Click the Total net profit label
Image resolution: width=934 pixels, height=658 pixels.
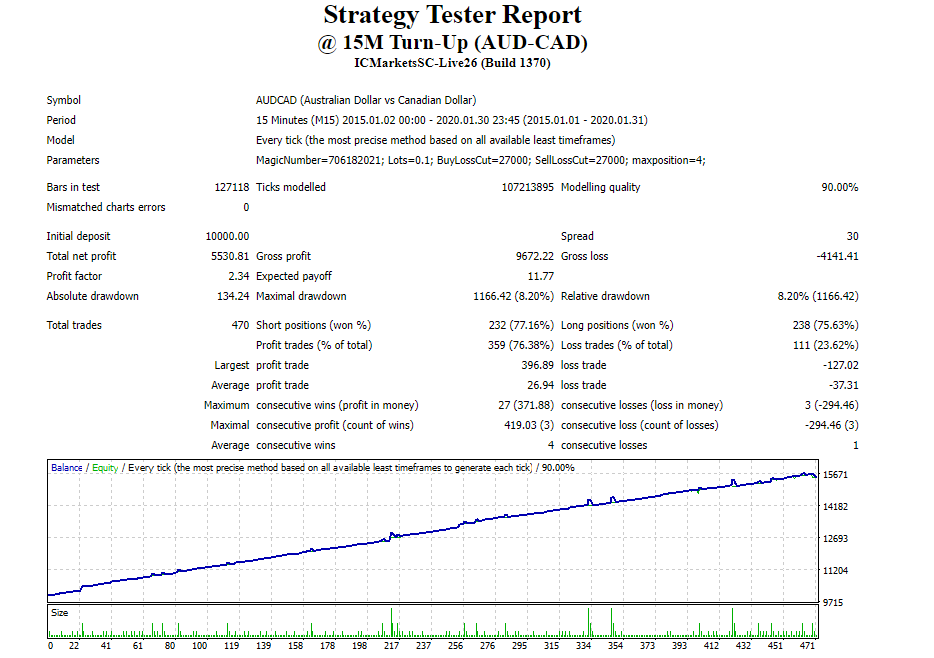click(x=81, y=256)
